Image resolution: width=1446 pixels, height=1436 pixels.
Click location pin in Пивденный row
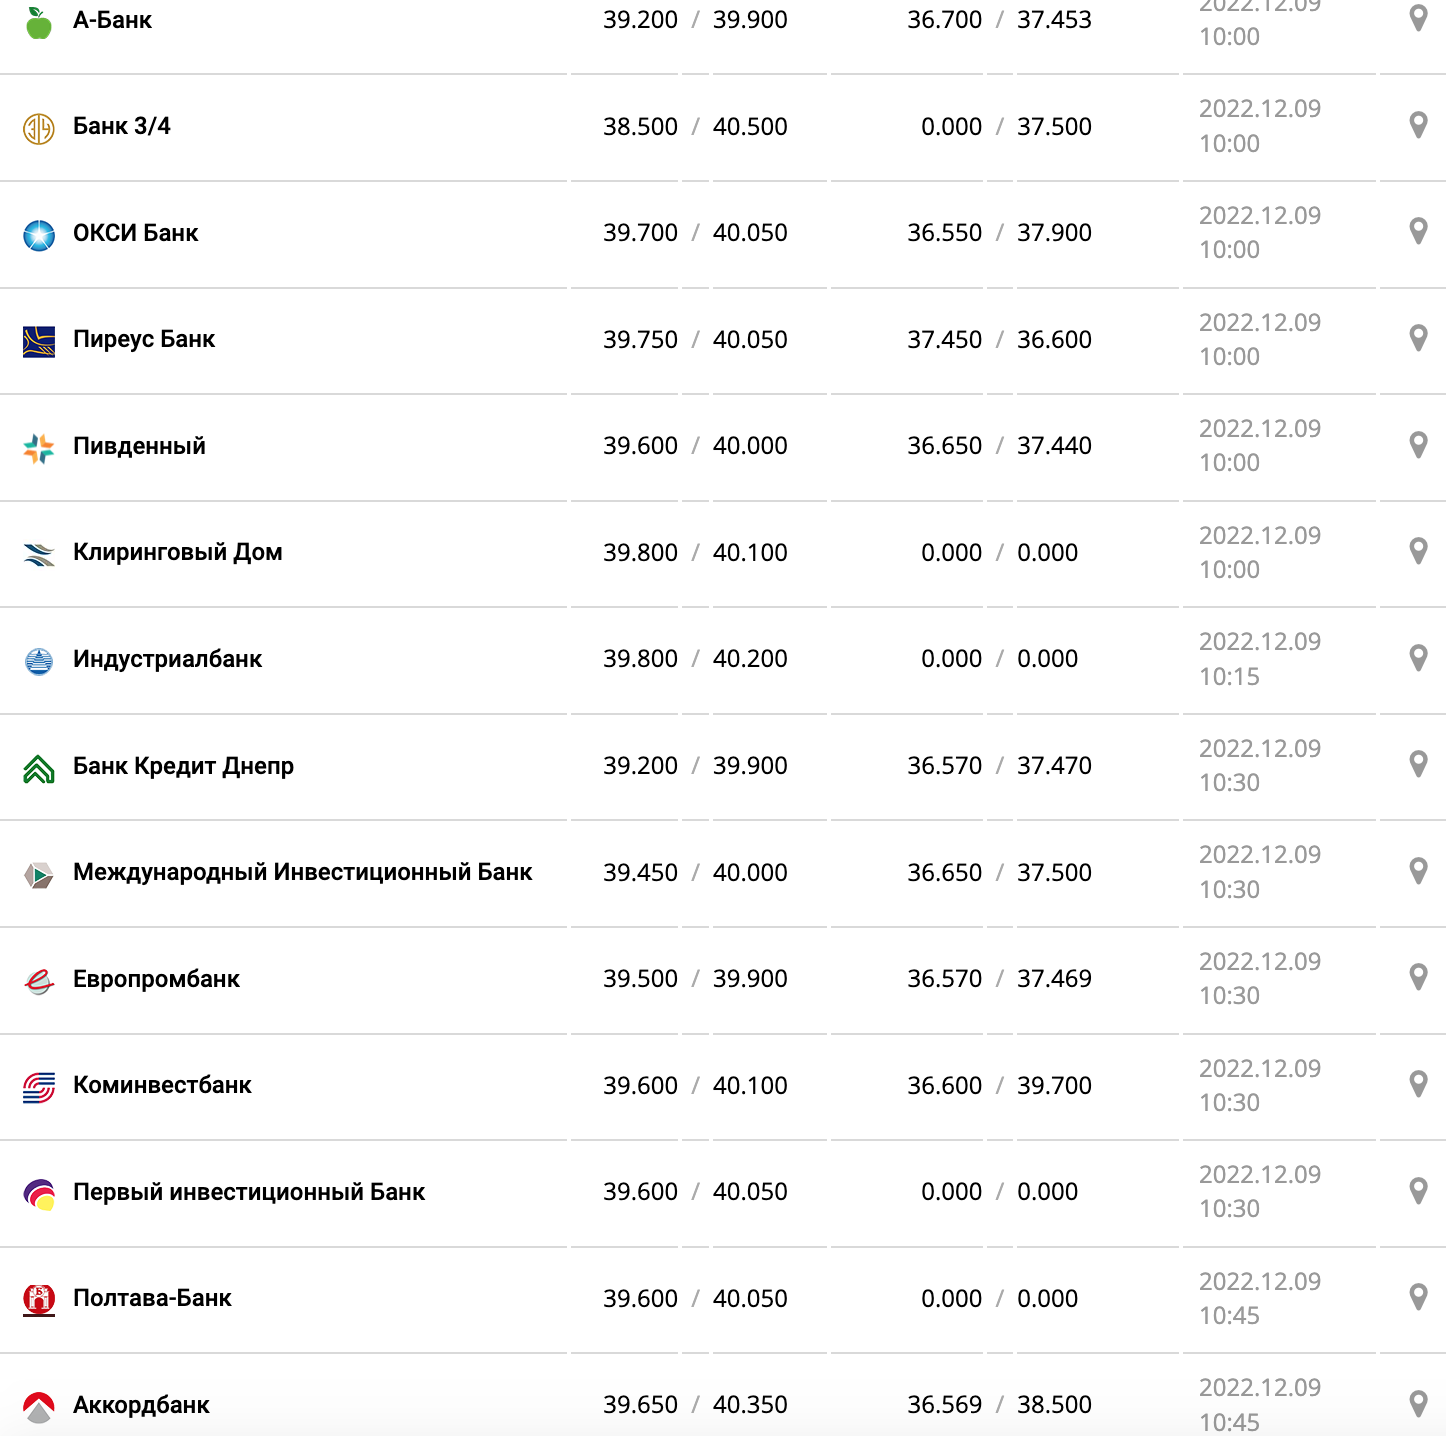(x=1417, y=444)
